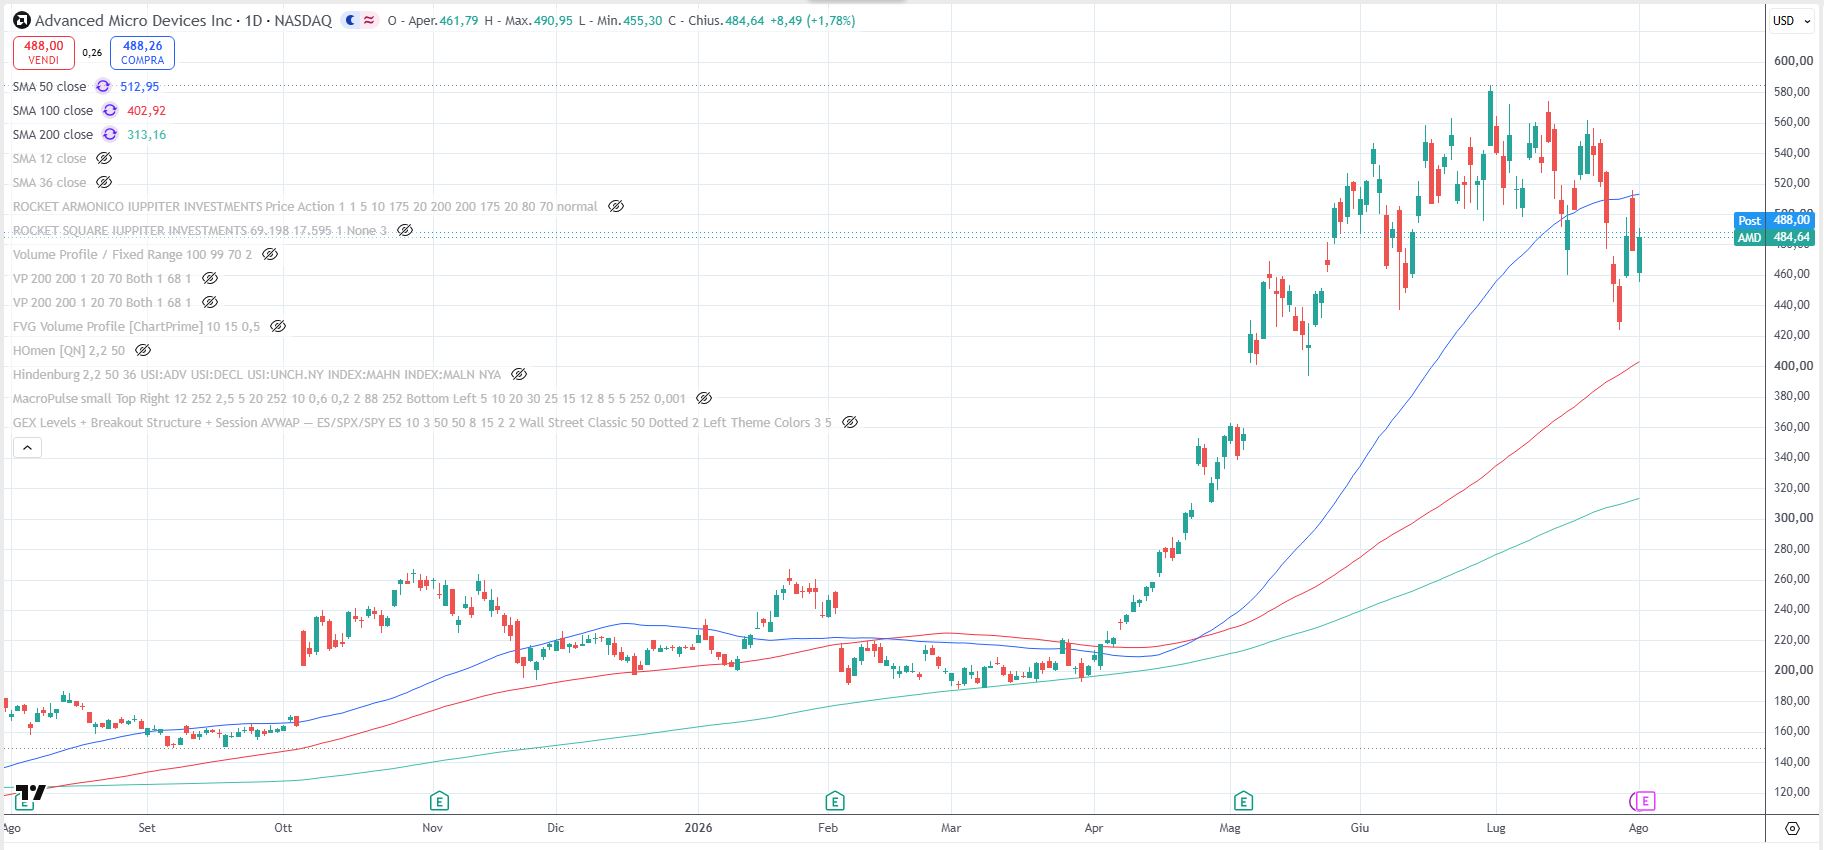Toggle visibility of MacroPulse small indicator

(704, 399)
